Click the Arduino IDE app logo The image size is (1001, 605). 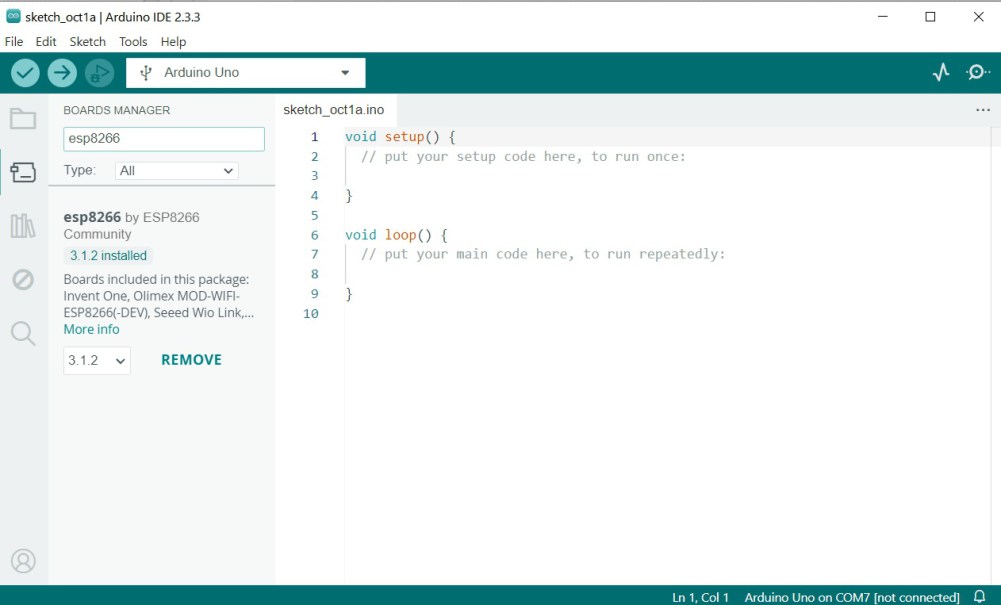(13, 17)
